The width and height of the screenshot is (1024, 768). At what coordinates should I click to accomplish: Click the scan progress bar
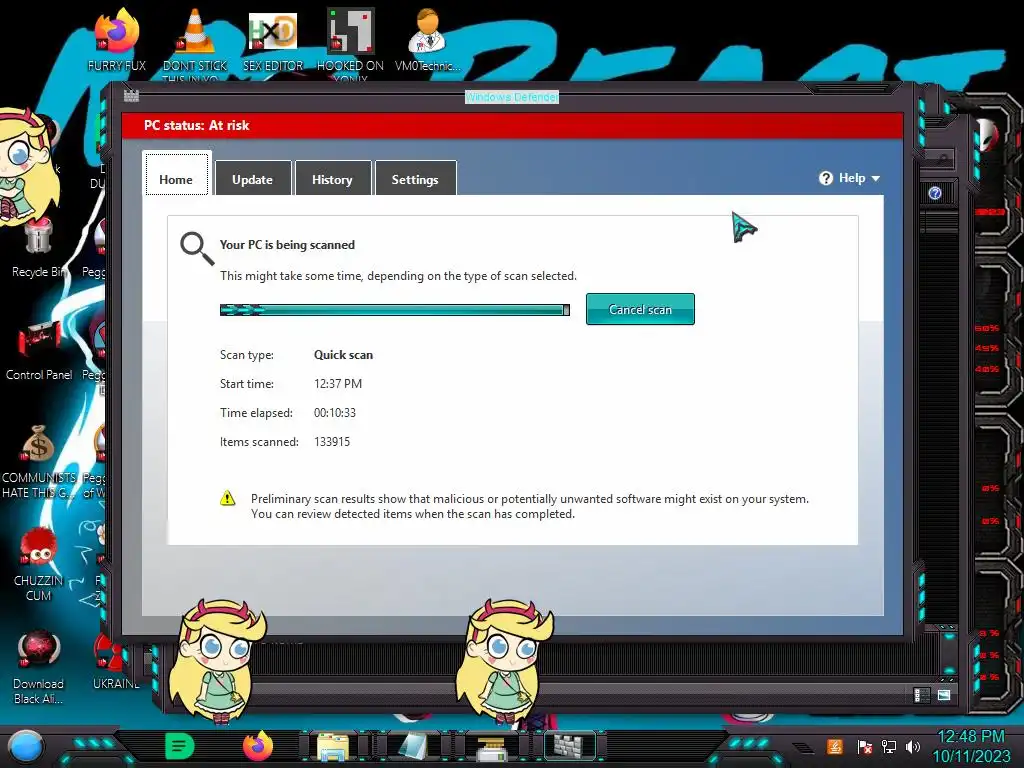tap(394, 310)
